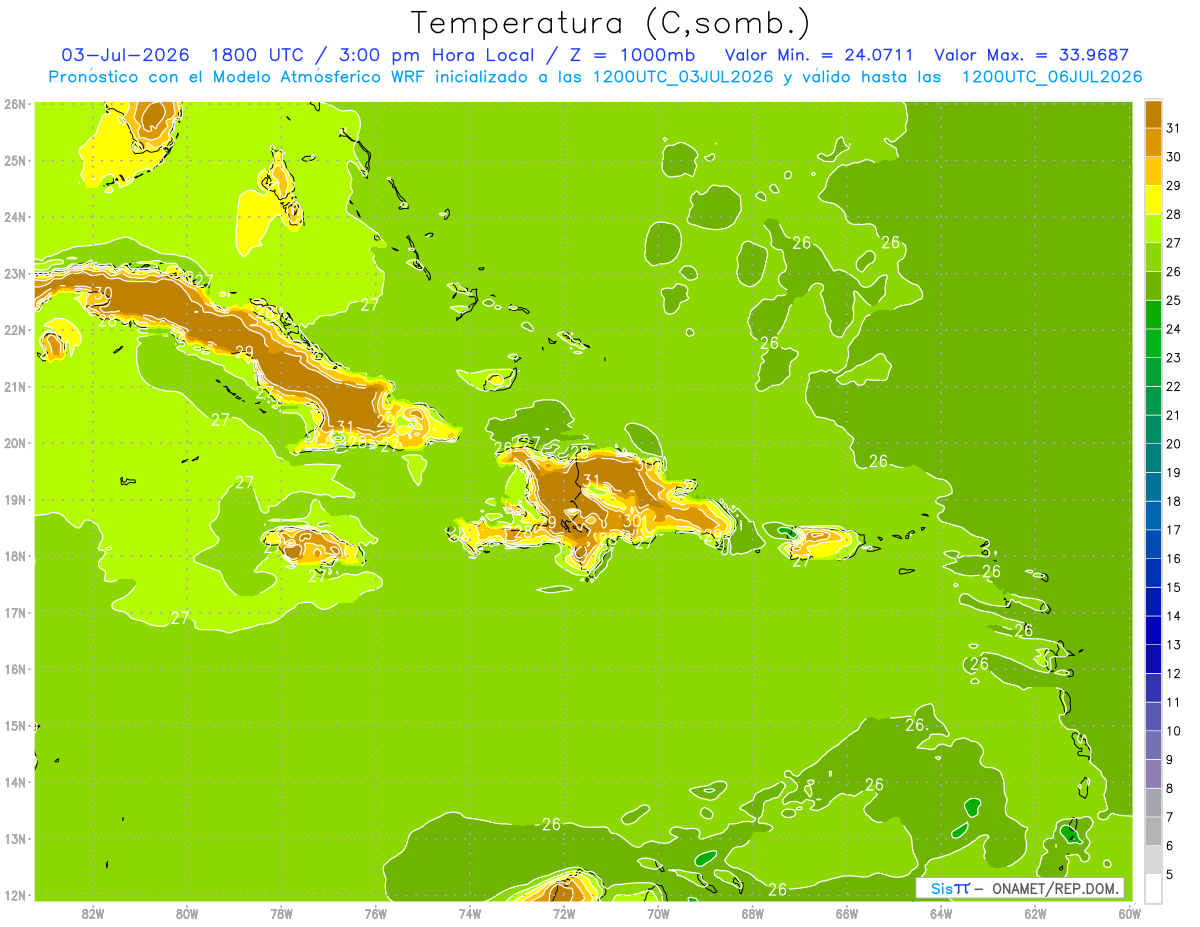
Task: Click the "1200UTC_06JUL2026" validity timestamp
Action: tap(1052, 77)
